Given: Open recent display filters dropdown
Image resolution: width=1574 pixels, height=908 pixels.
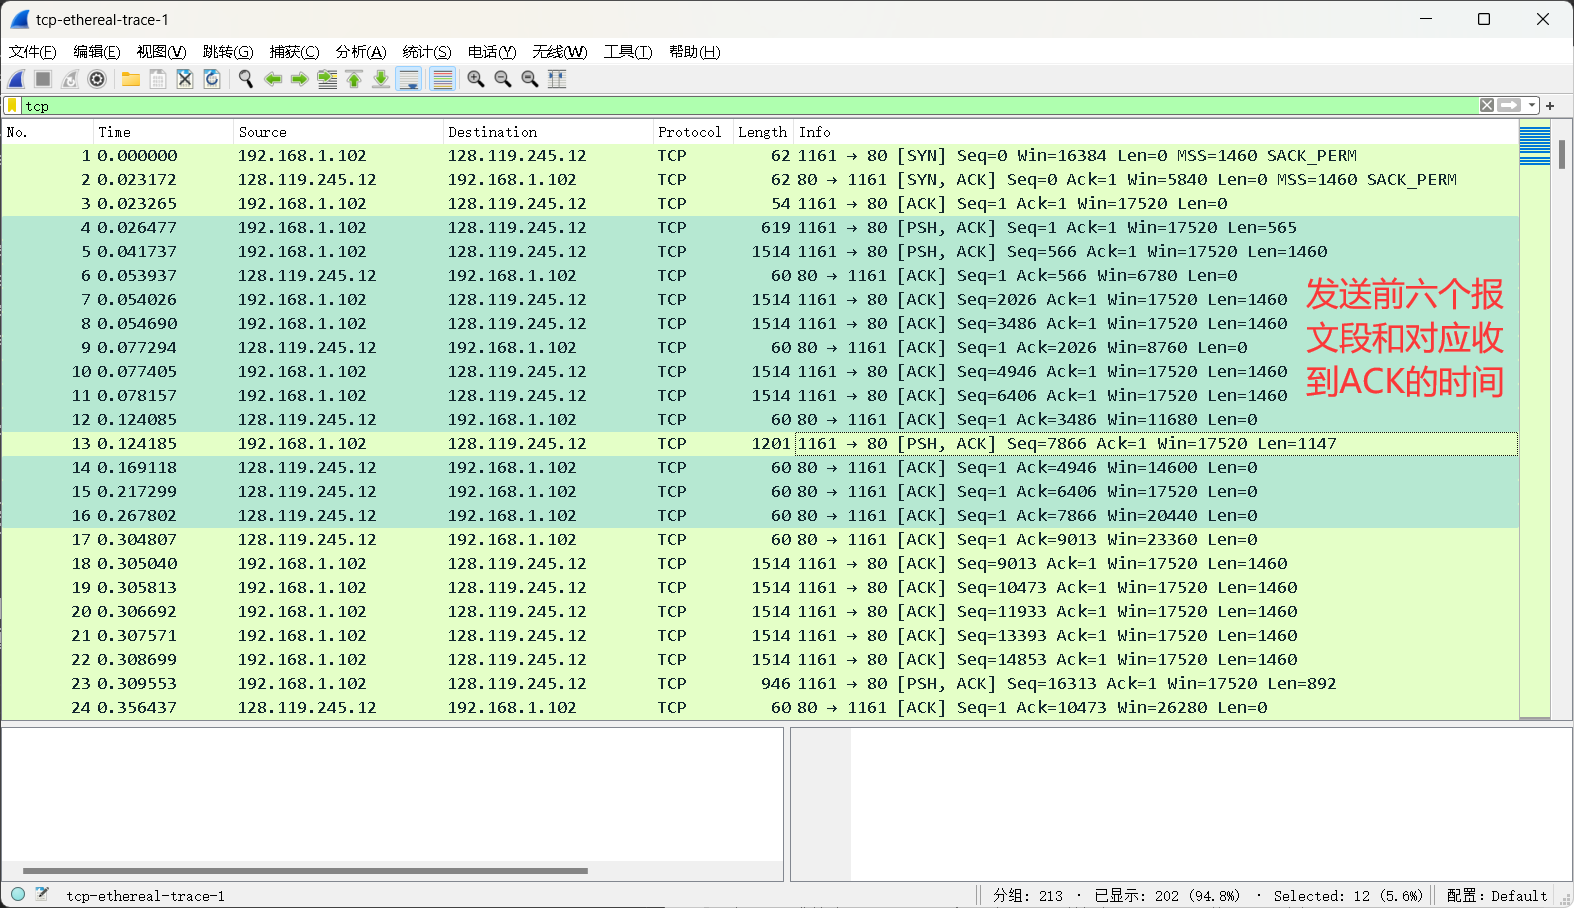Looking at the screenshot, I should (1532, 105).
